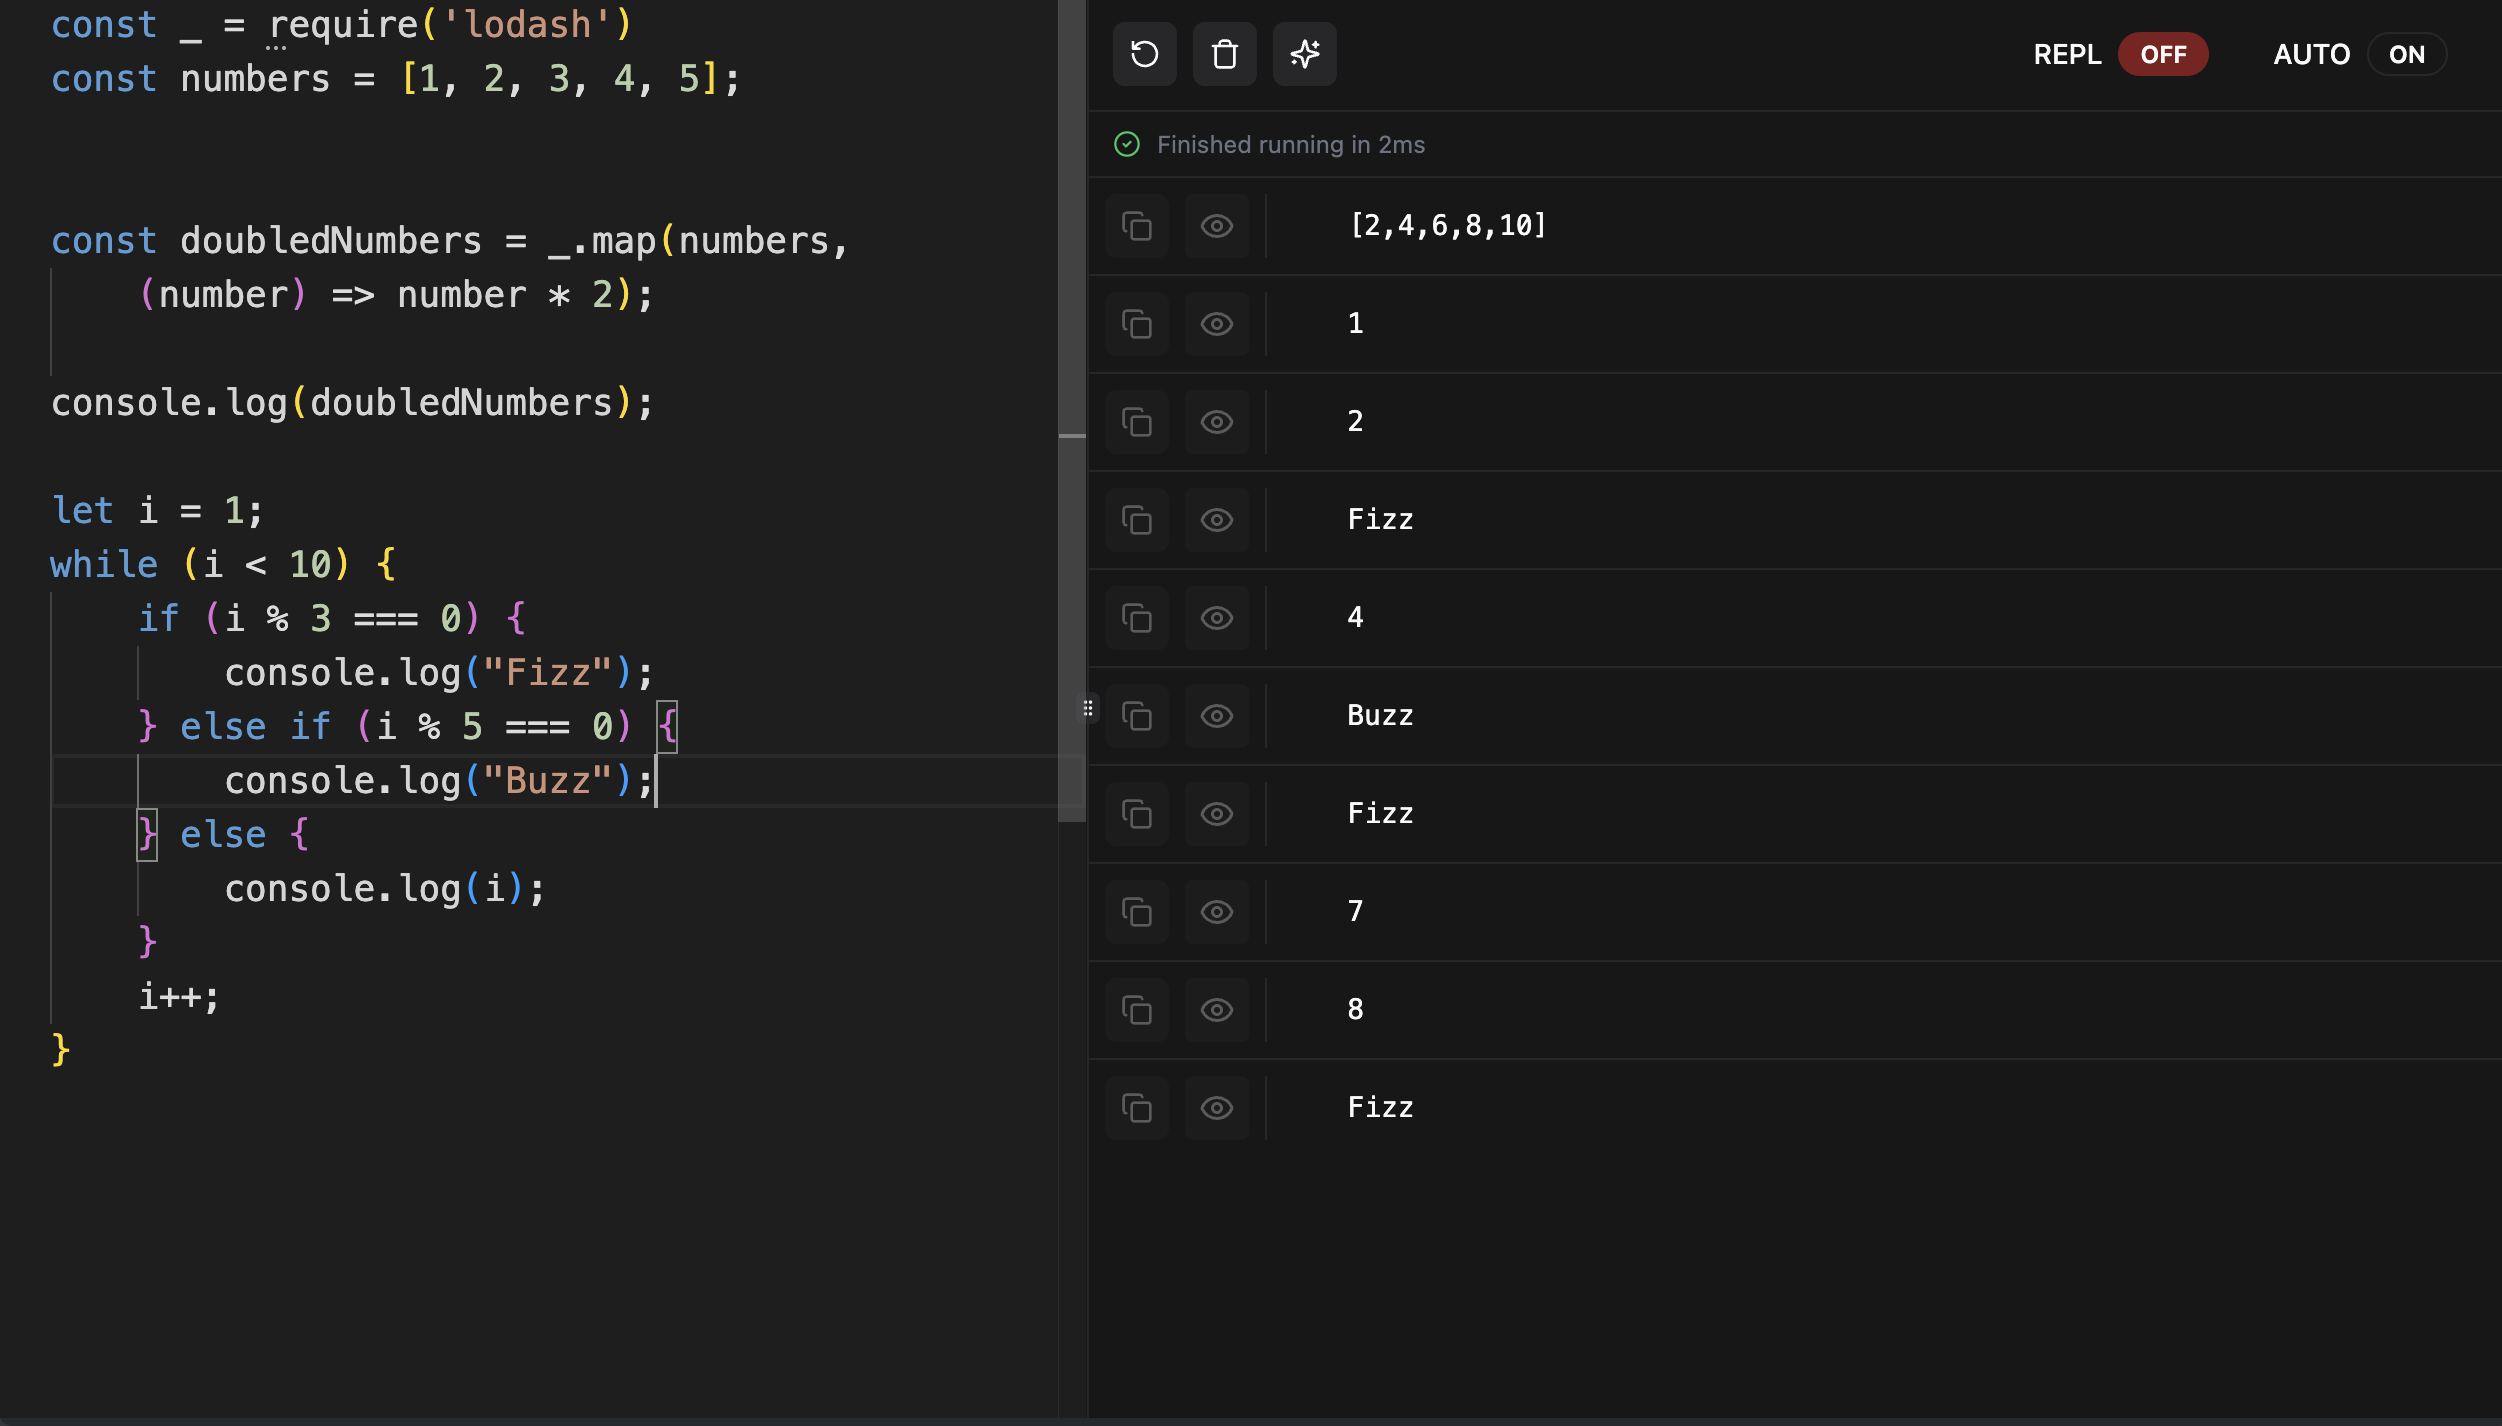Screen dimensions: 2502x1426
Task: Toggle eye on the last Fizz row
Action: click(x=1217, y=1108)
